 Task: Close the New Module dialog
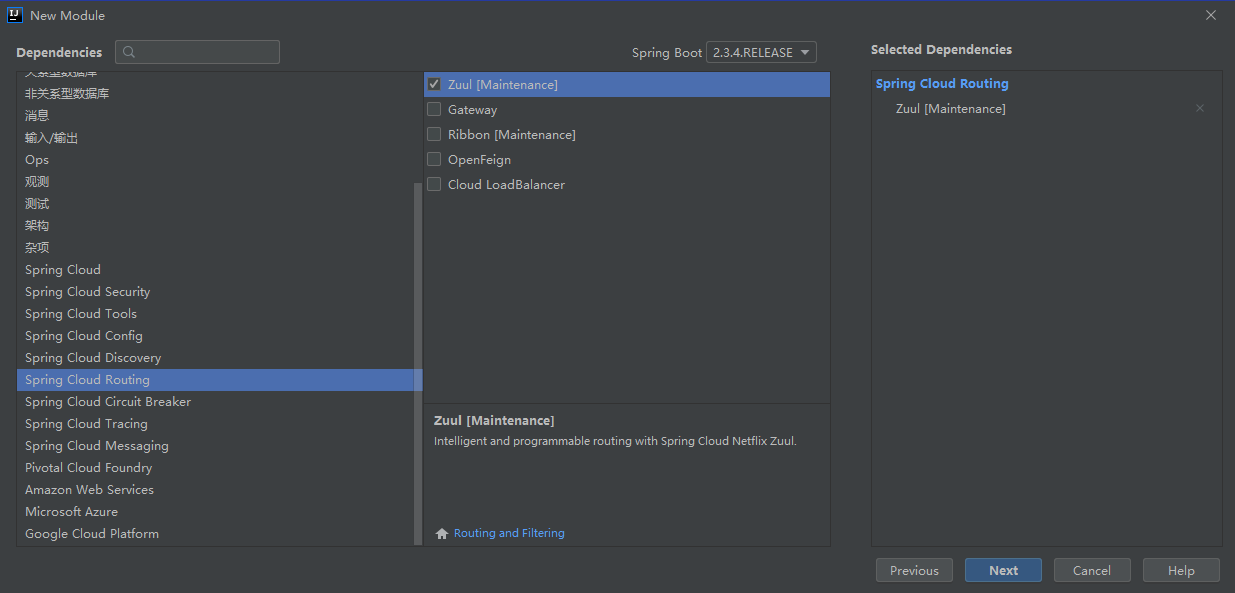[x=1211, y=15]
